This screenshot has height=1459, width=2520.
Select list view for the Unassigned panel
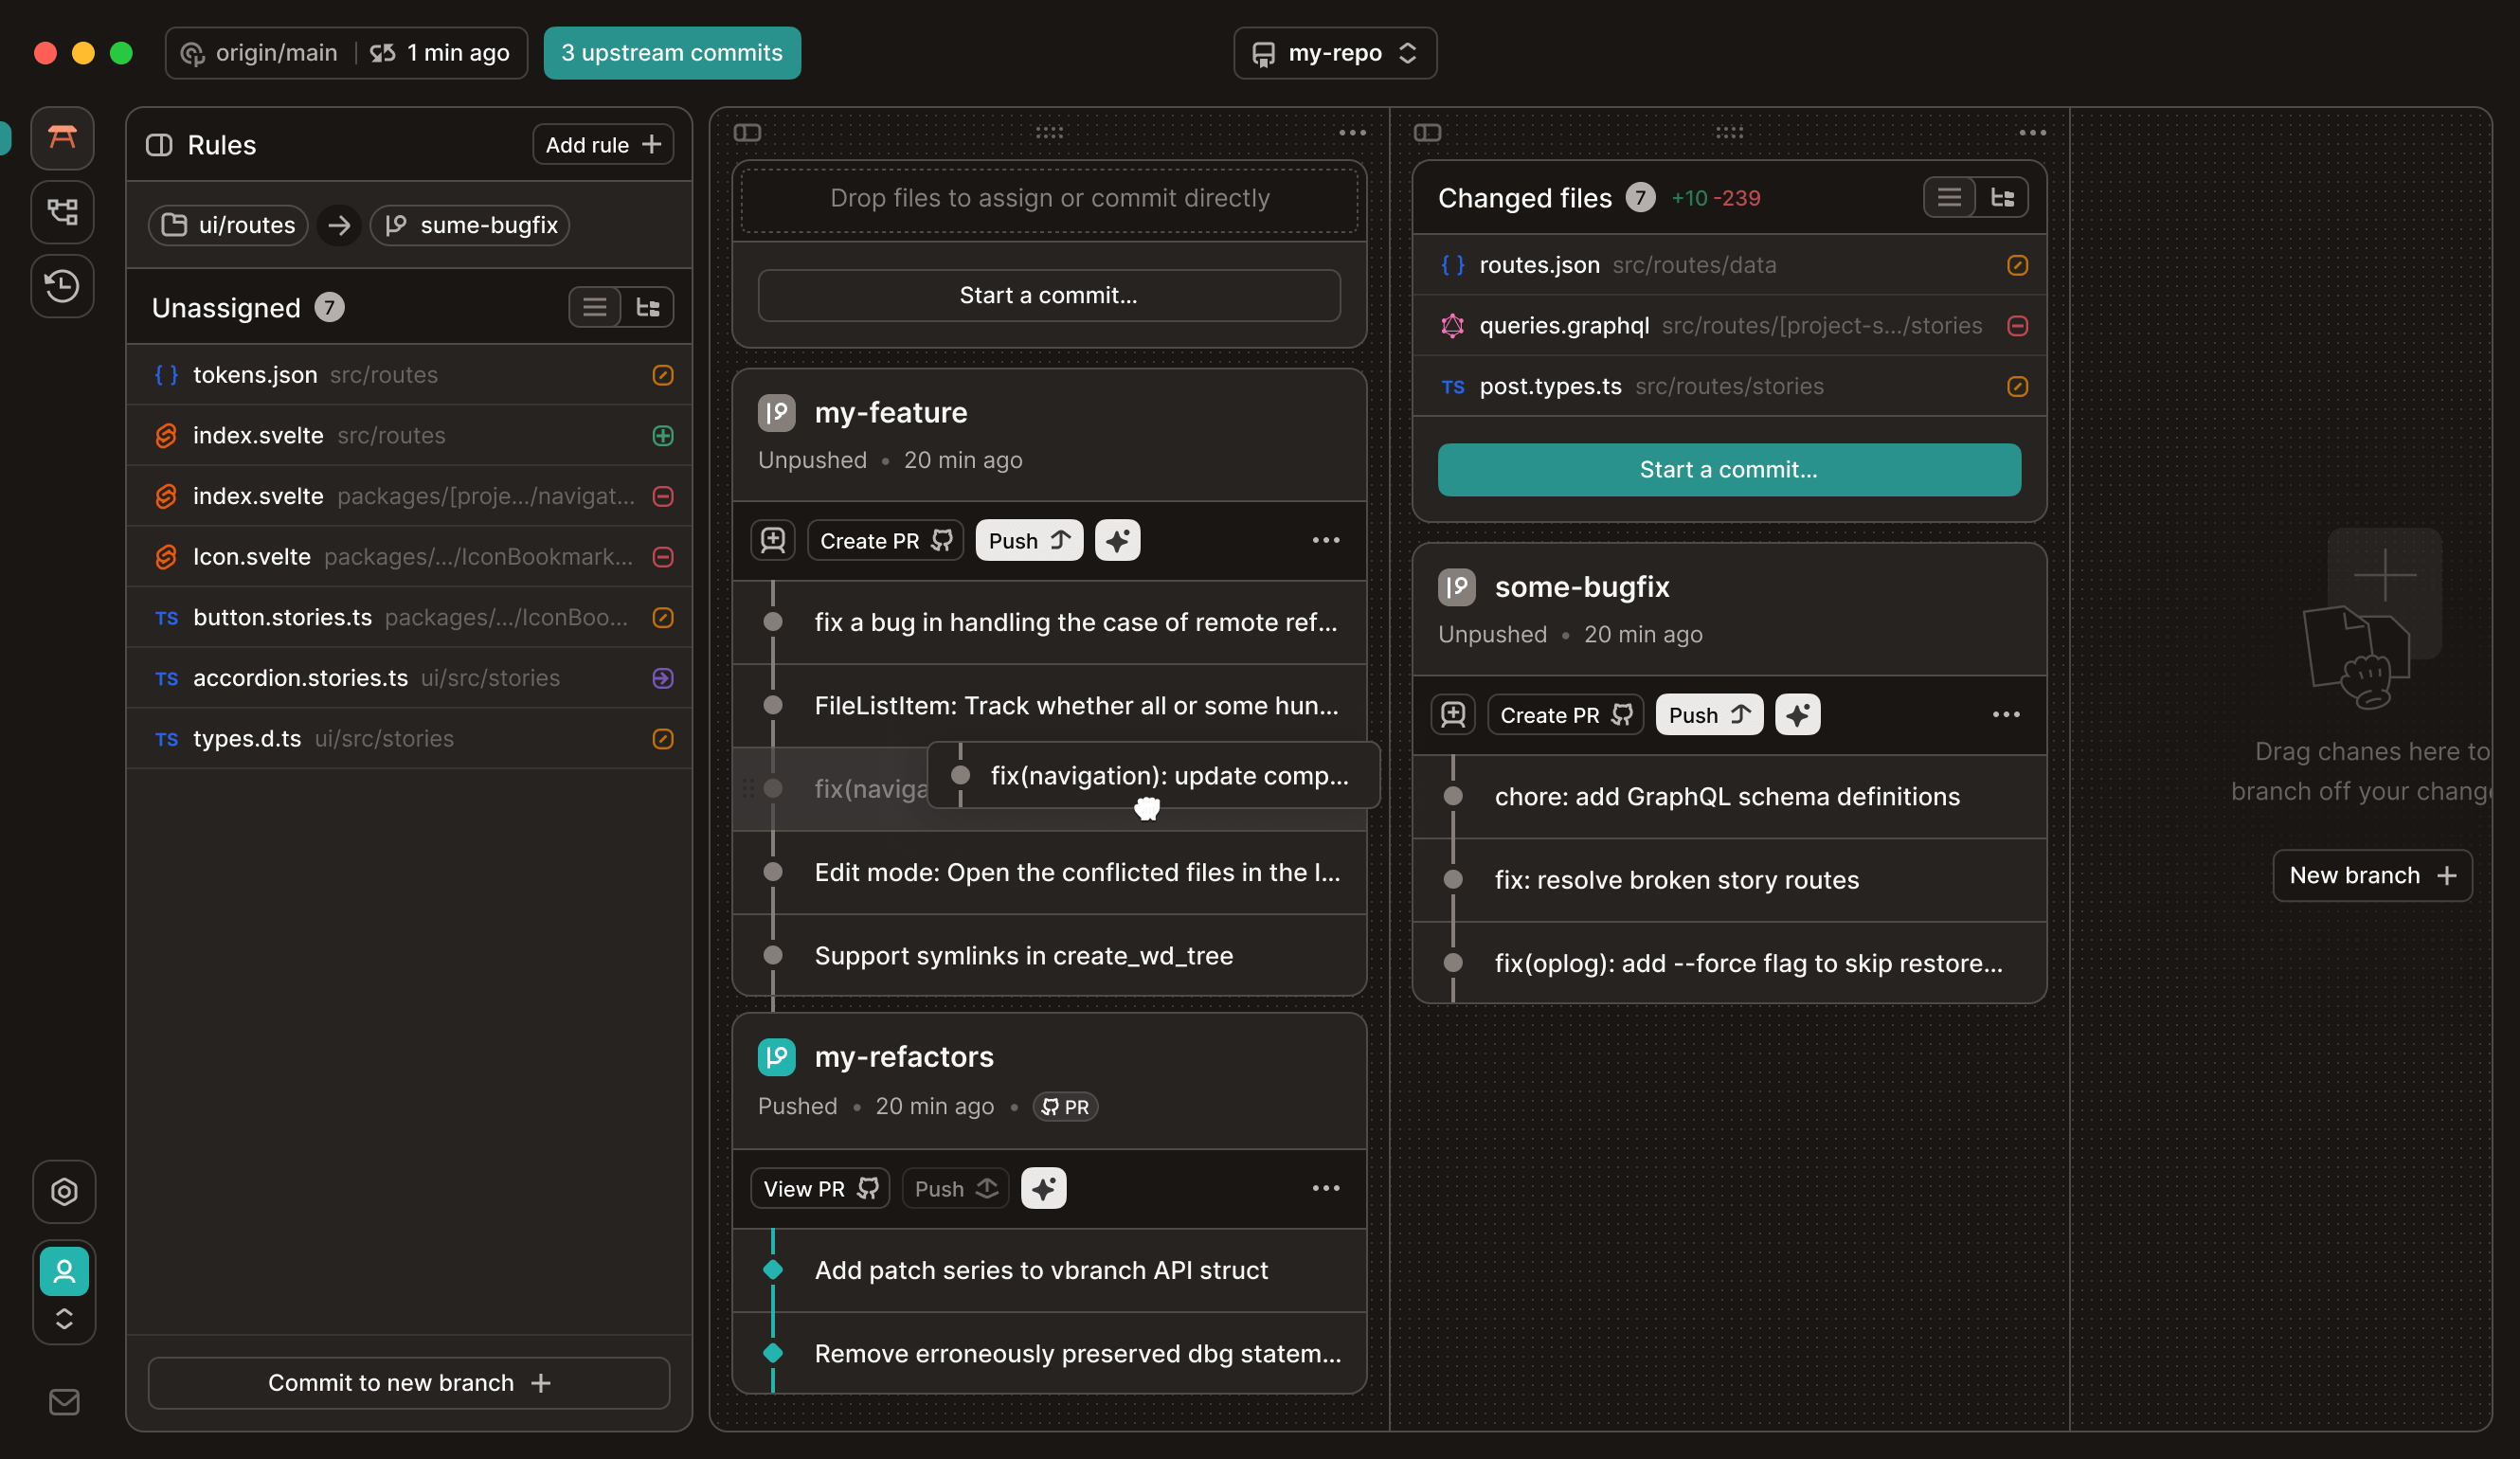tap(594, 307)
